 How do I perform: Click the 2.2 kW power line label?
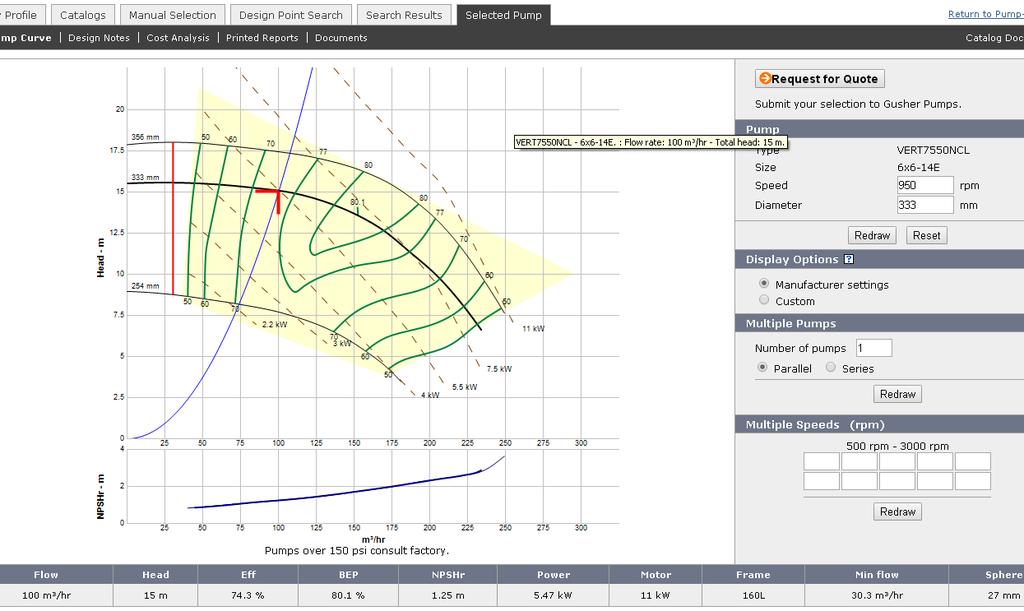(x=274, y=324)
